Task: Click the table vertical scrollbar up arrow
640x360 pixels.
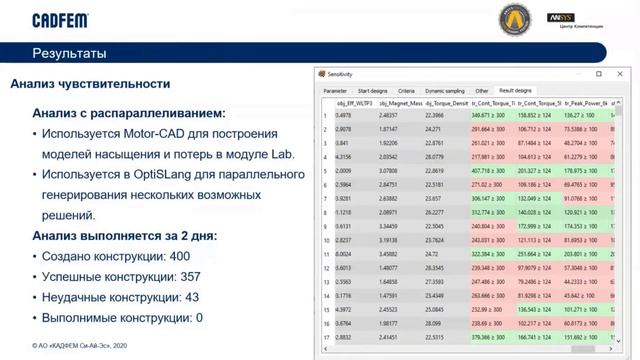Action: tap(618, 103)
